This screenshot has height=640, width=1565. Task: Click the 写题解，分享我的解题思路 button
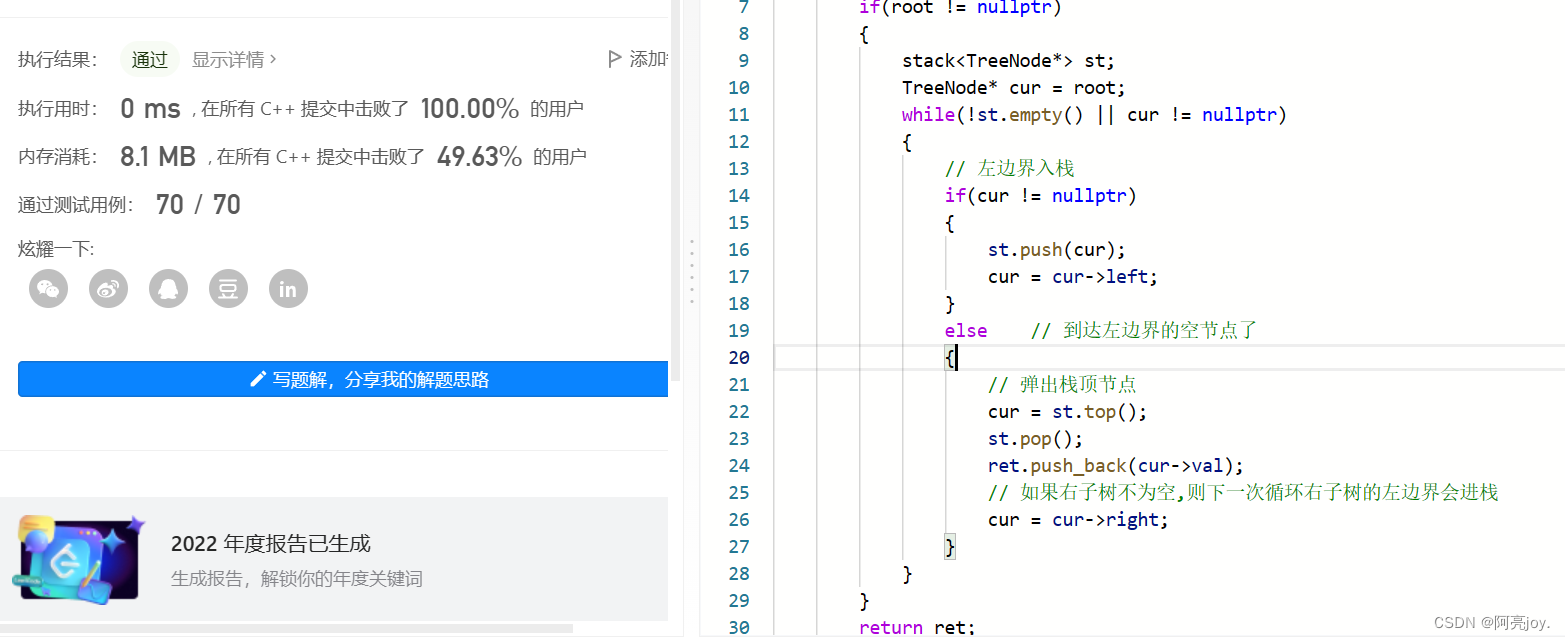(343, 379)
